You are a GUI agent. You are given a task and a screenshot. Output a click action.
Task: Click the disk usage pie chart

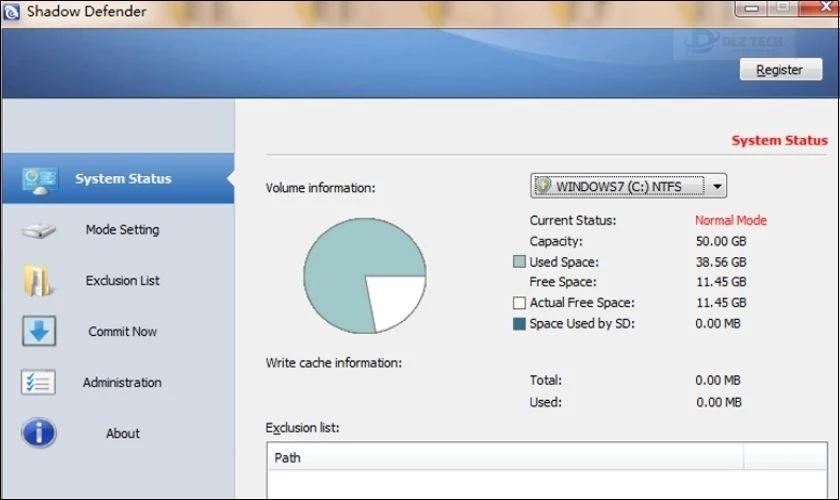365,275
